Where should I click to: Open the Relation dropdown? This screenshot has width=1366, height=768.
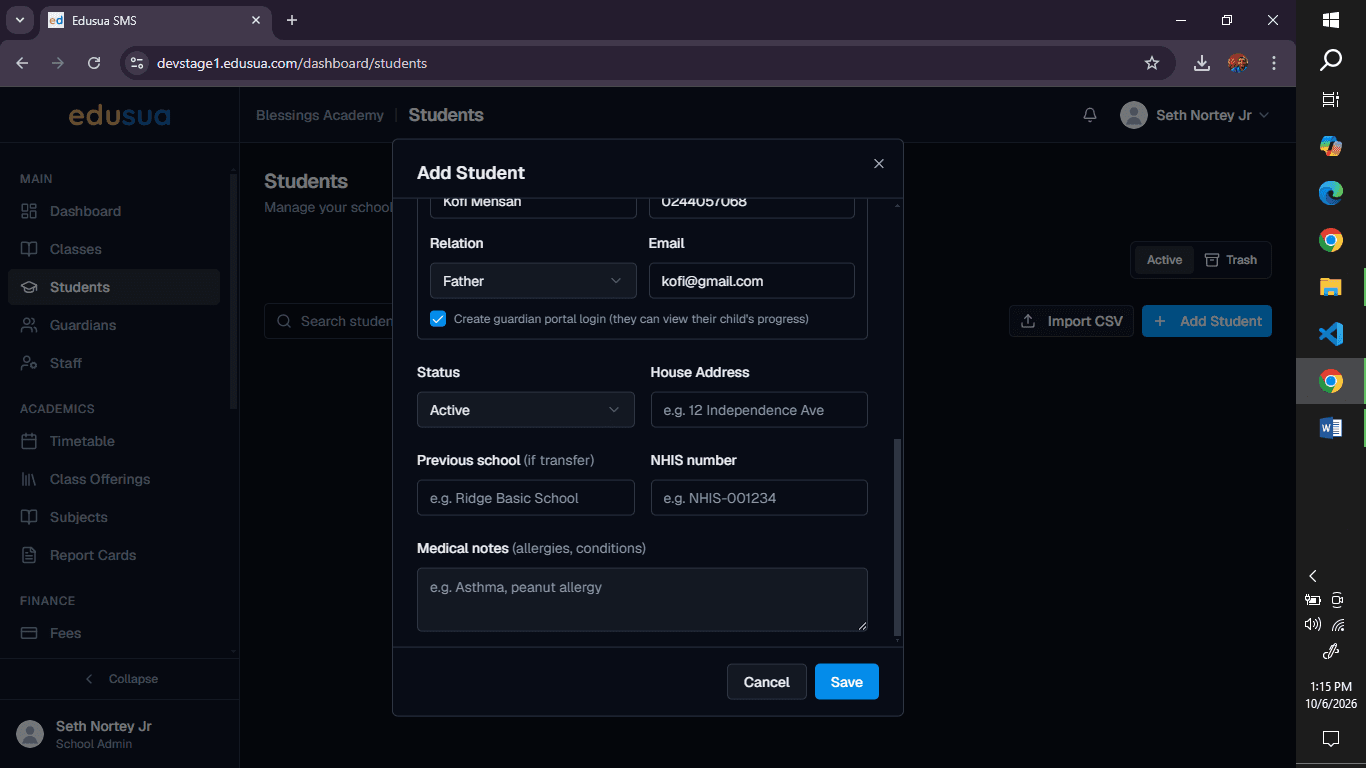533,281
